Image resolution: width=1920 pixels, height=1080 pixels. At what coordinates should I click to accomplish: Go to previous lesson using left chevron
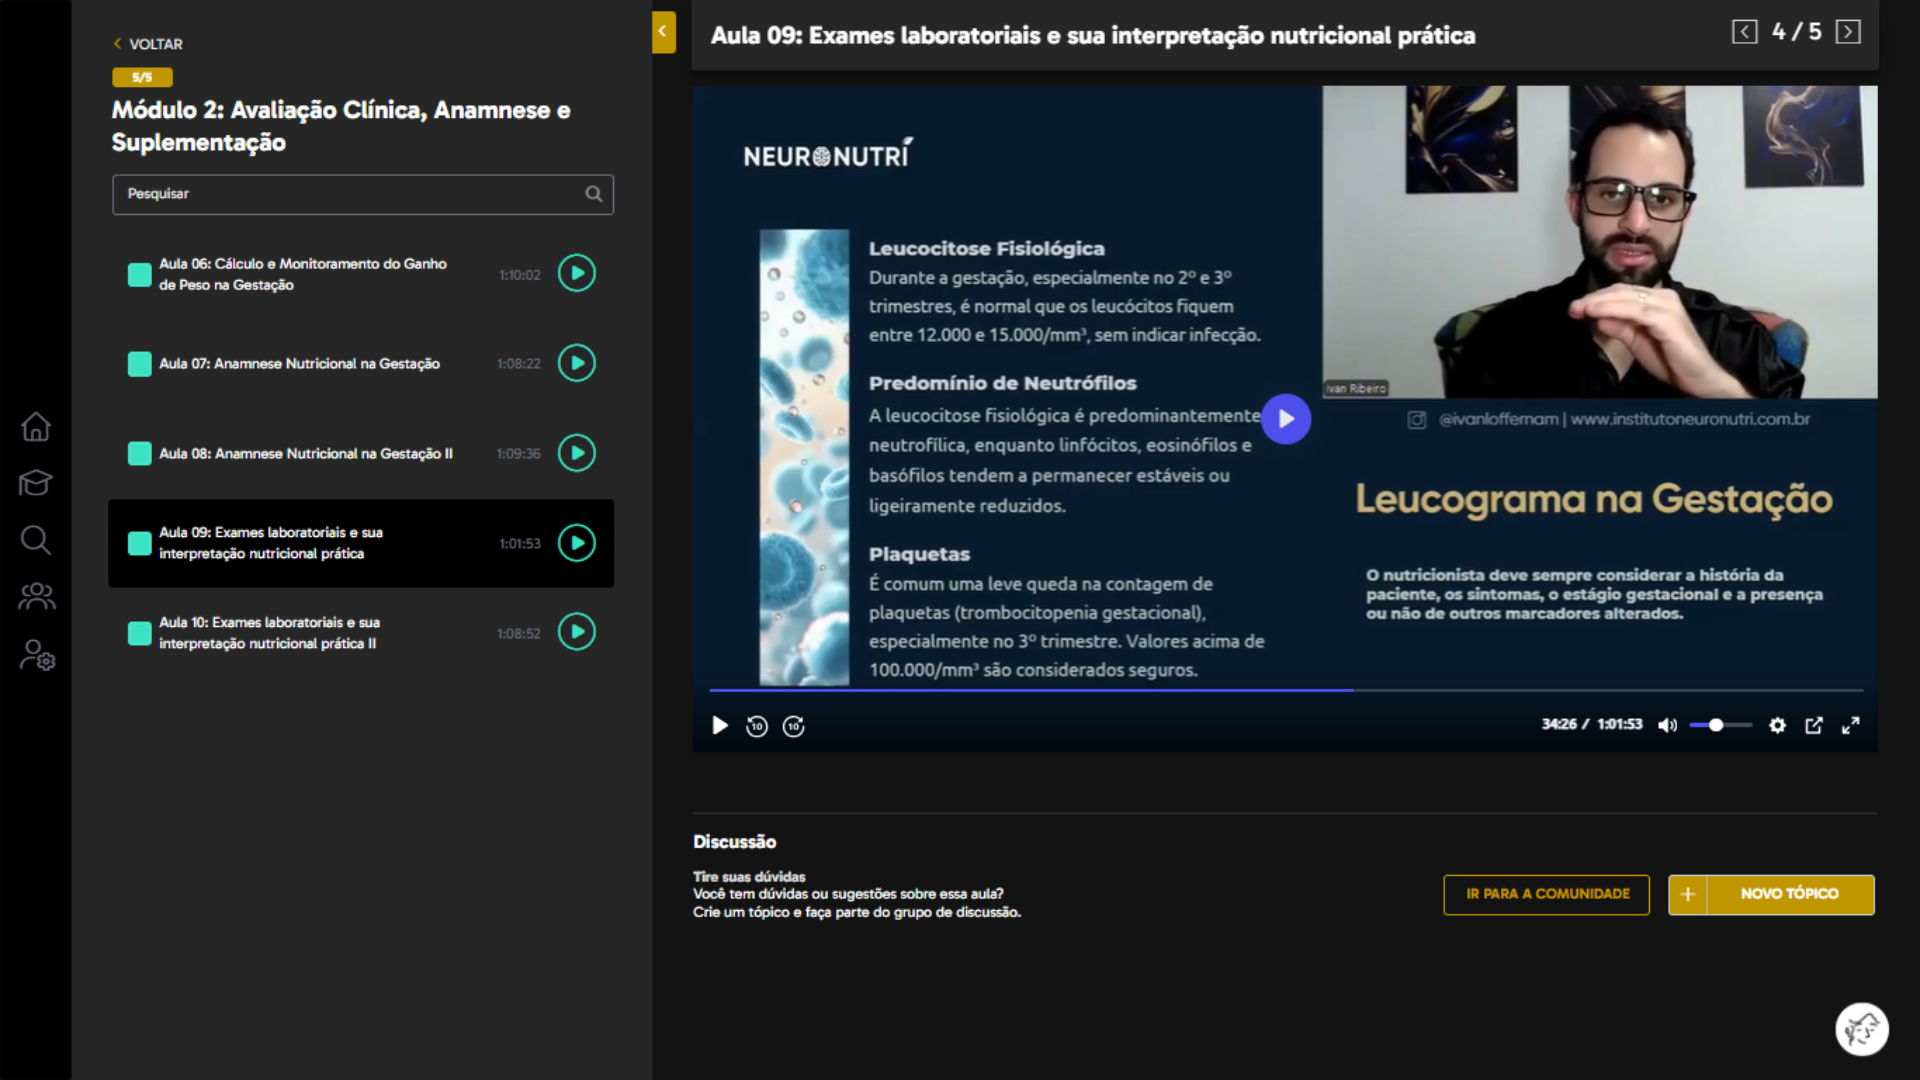tap(1744, 31)
